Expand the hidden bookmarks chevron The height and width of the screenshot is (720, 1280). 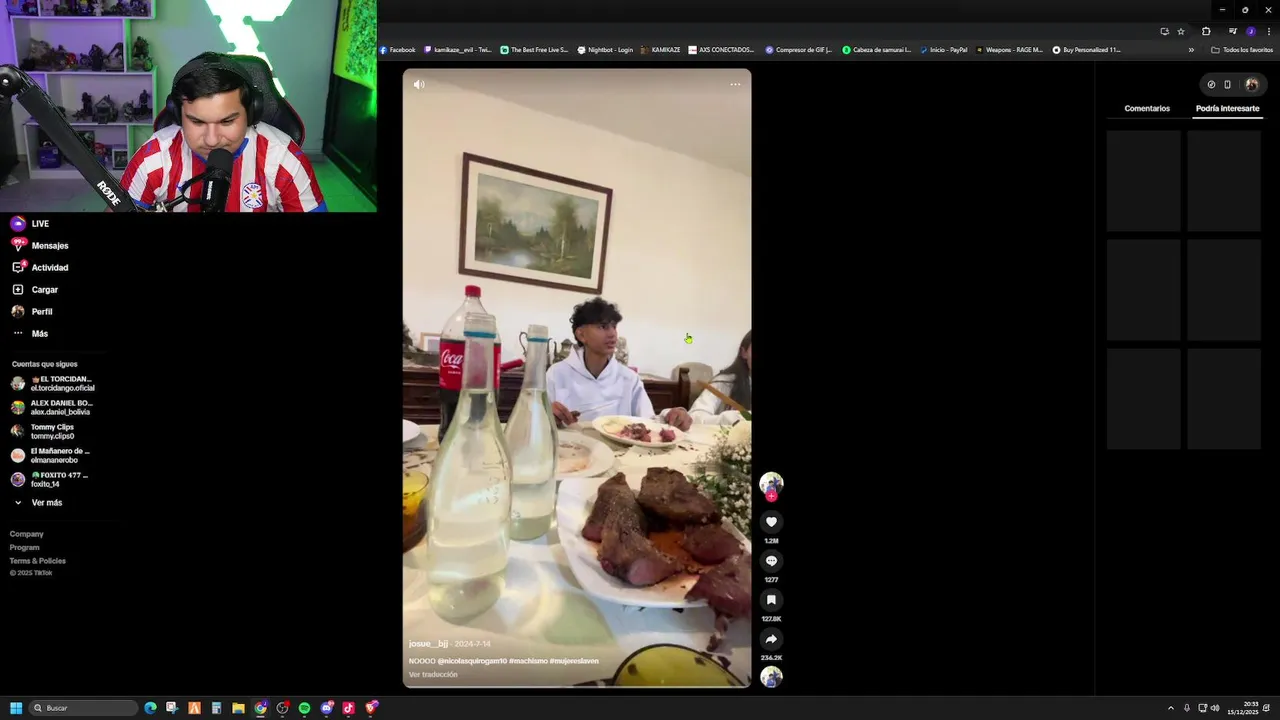click(x=1191, y=50)
